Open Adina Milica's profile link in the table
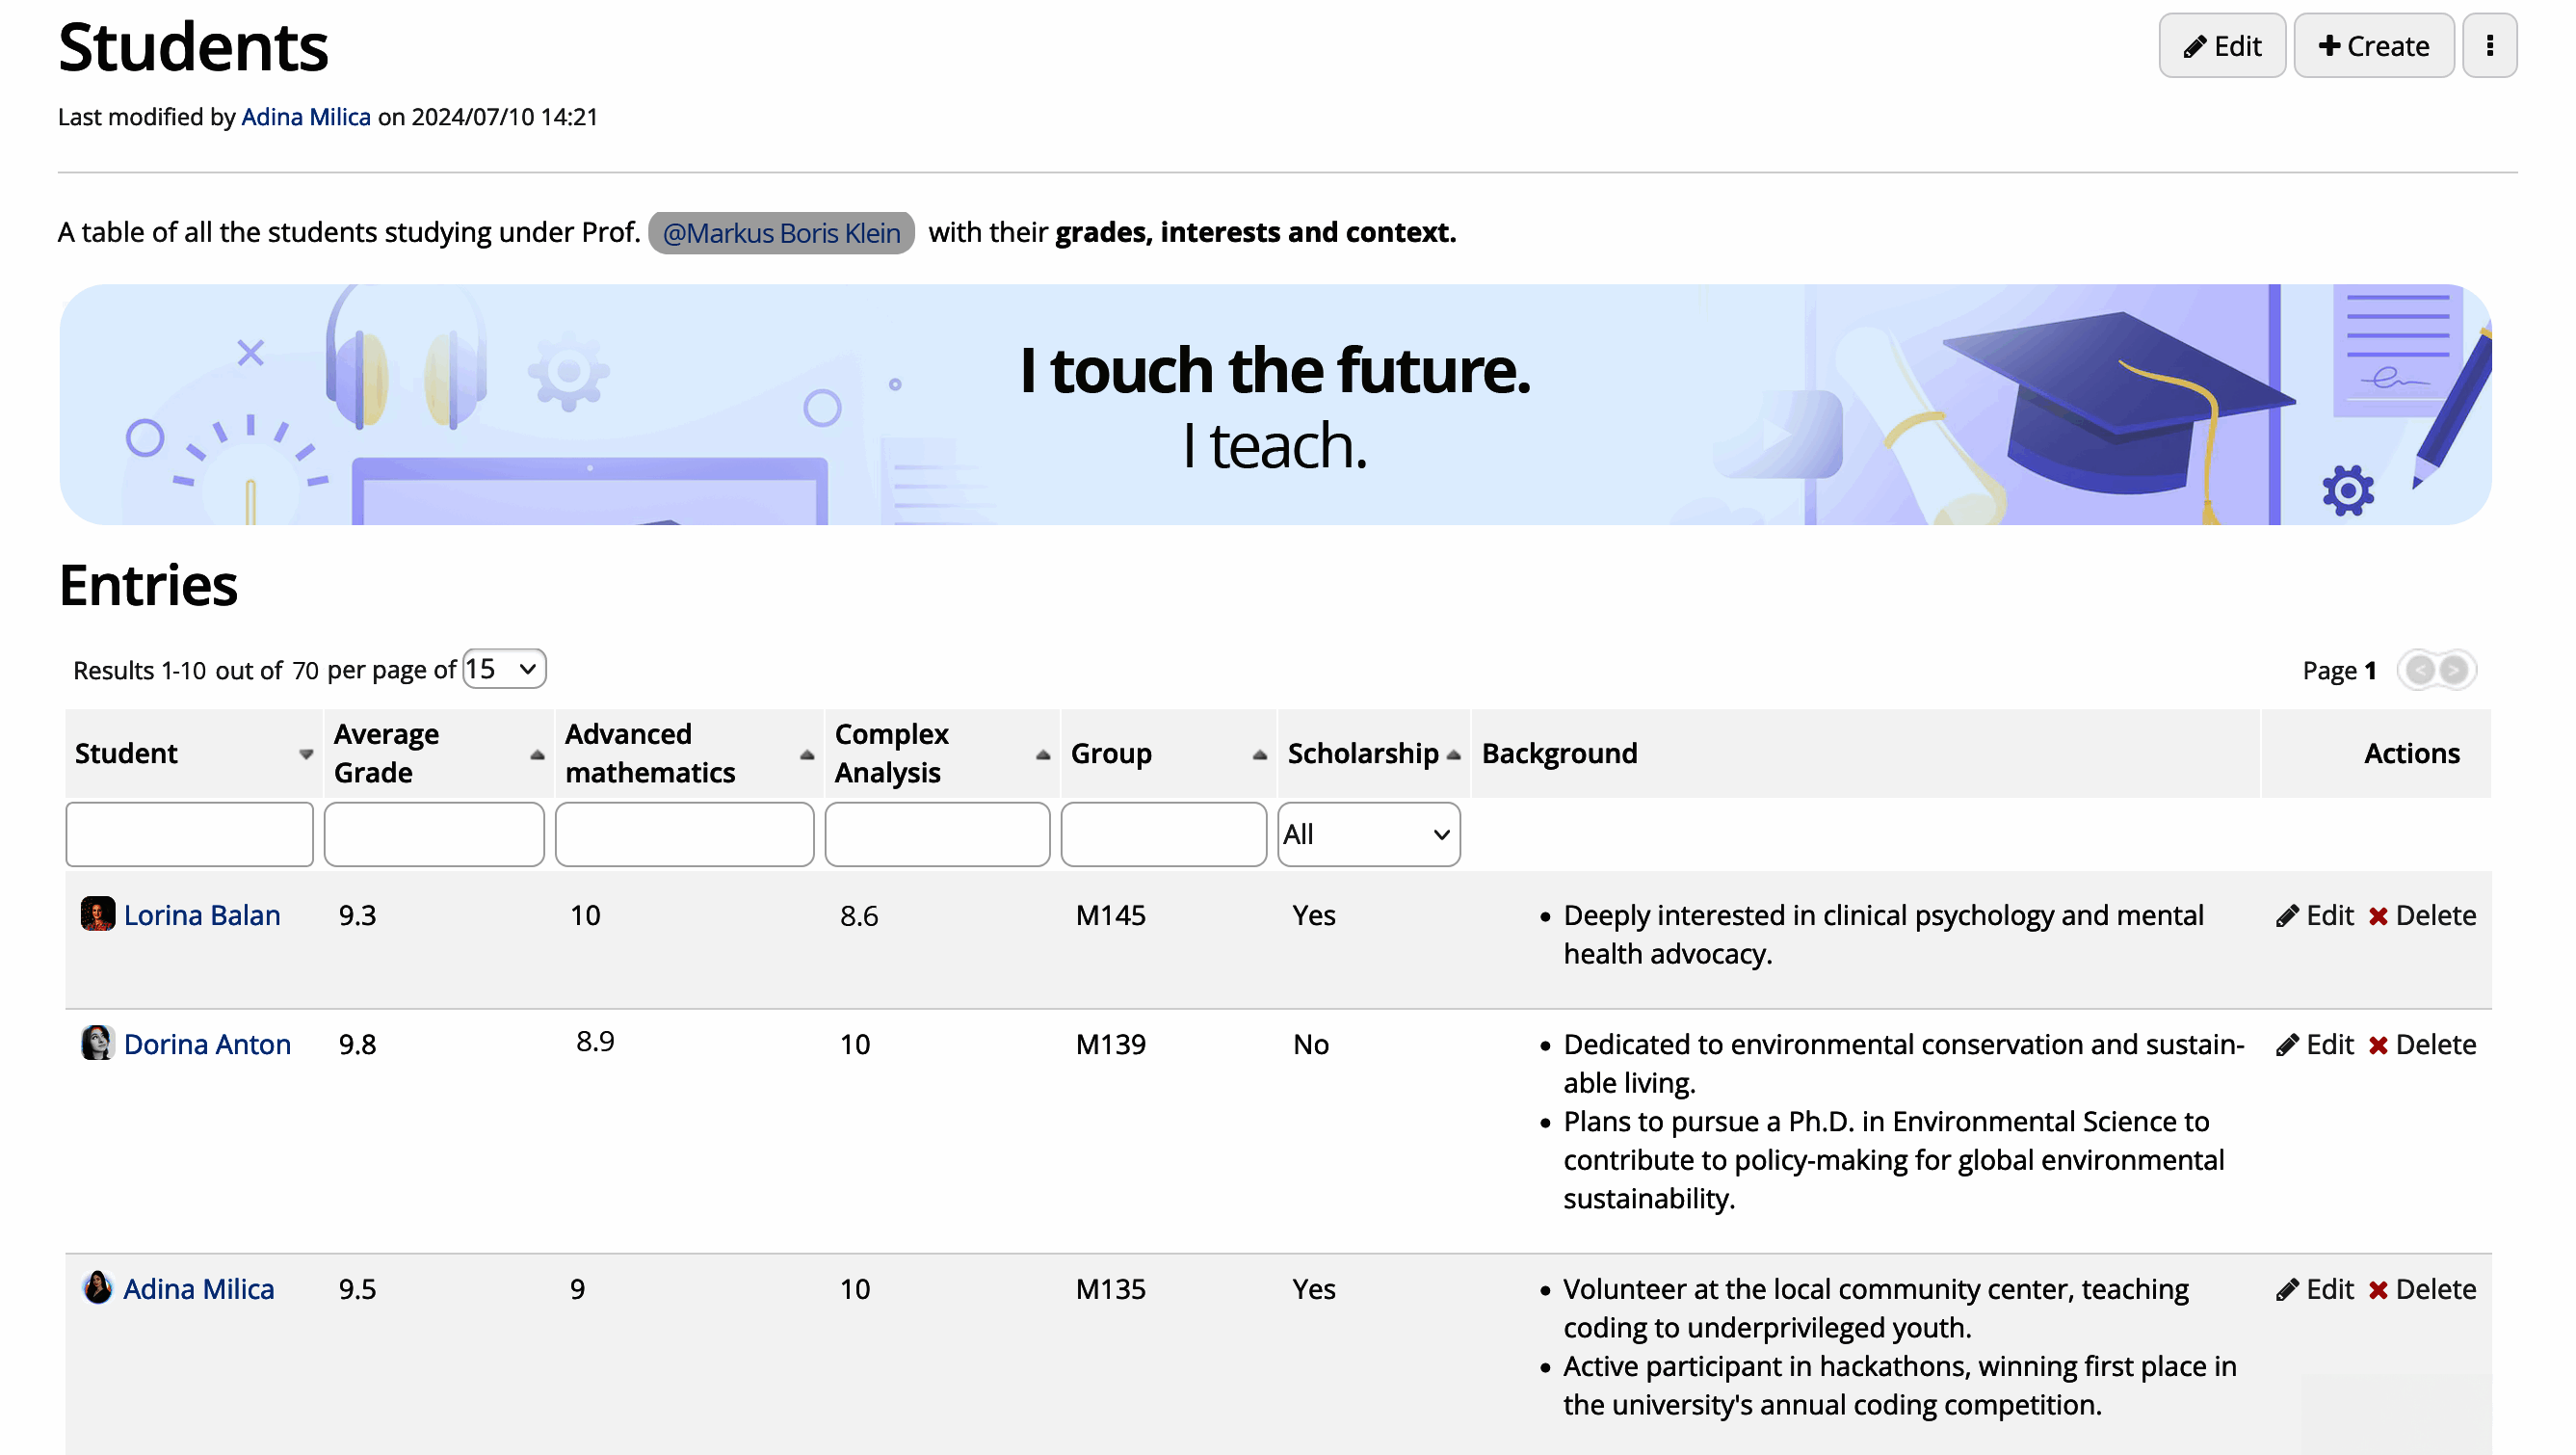 point(198,1289)
